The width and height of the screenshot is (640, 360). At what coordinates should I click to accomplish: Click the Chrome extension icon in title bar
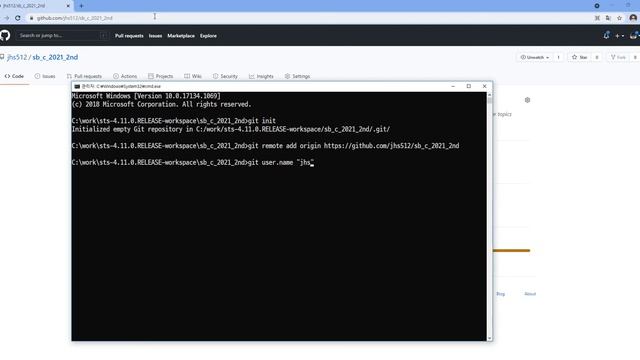[x=597, y=6]
